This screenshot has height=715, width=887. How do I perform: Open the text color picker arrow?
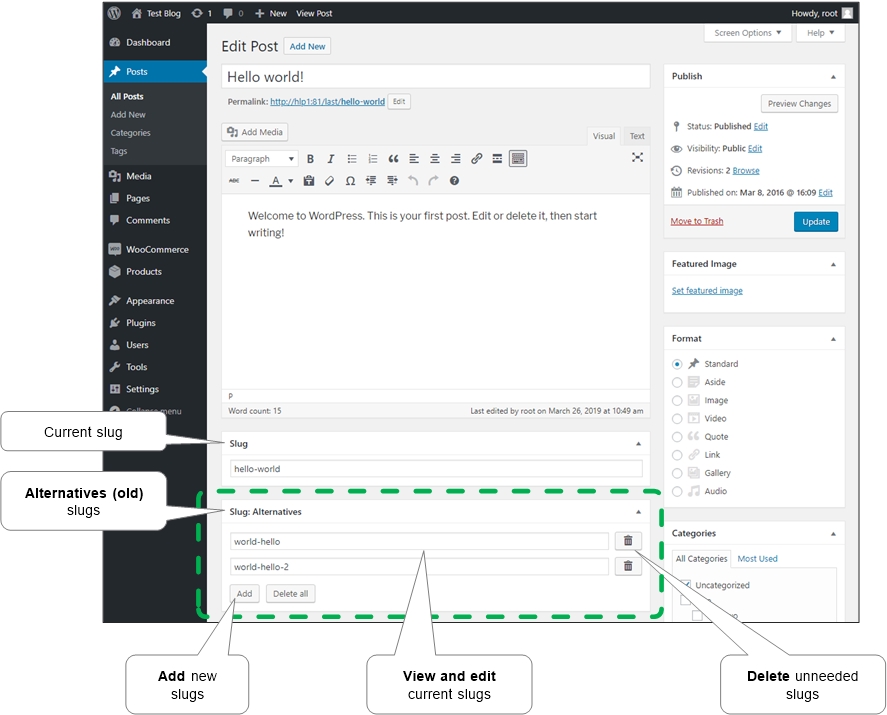tap(291, 181)
